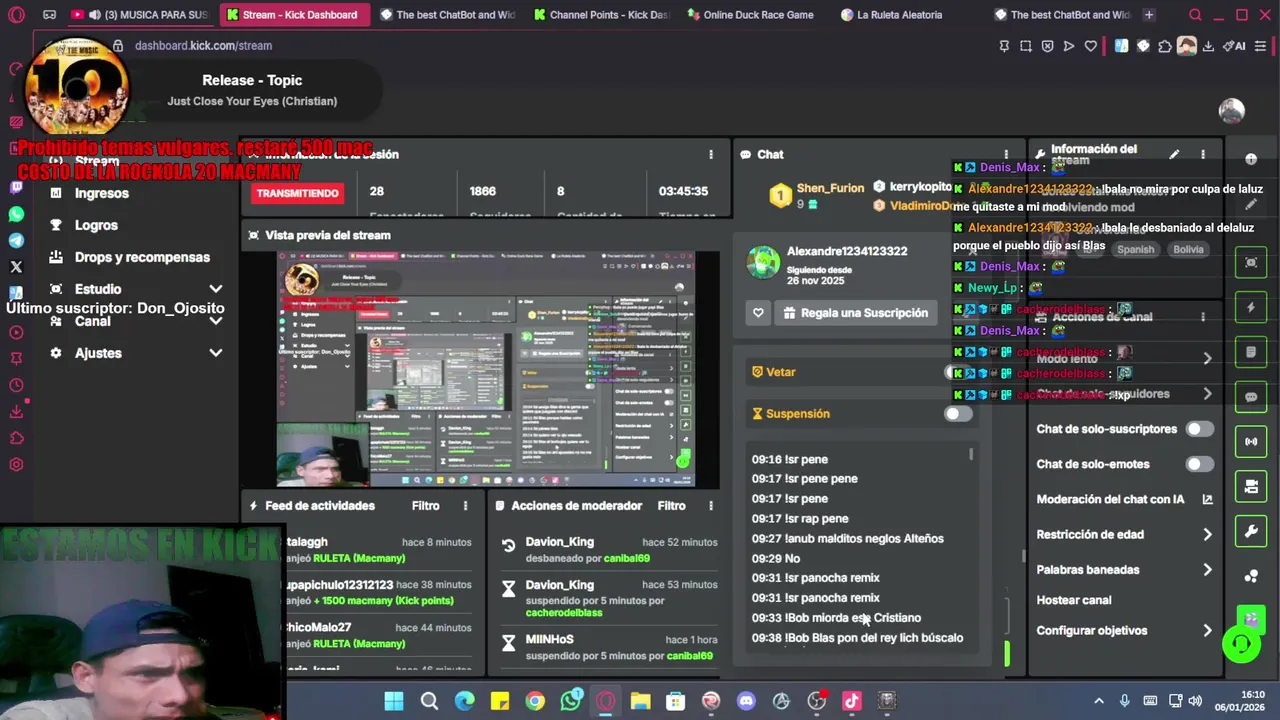The height and width of the screenshot is (720, 1280).
Task: Enable Chat de solo-emotes toggle
Action: point(1199,464)
